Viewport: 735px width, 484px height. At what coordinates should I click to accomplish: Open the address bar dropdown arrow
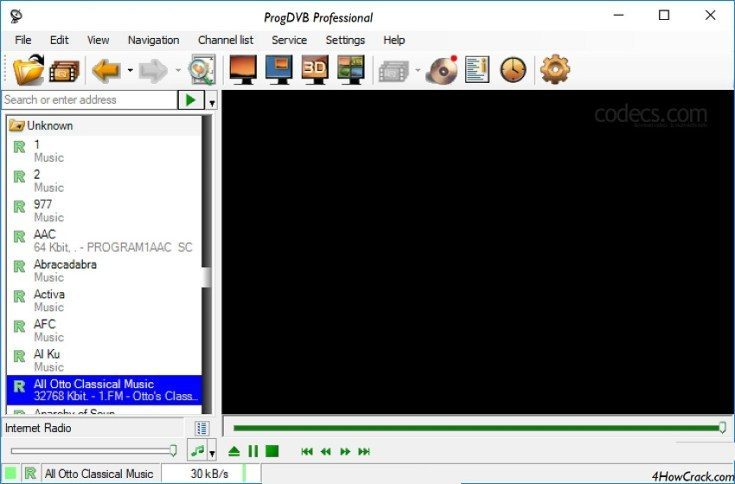[212, 101]
